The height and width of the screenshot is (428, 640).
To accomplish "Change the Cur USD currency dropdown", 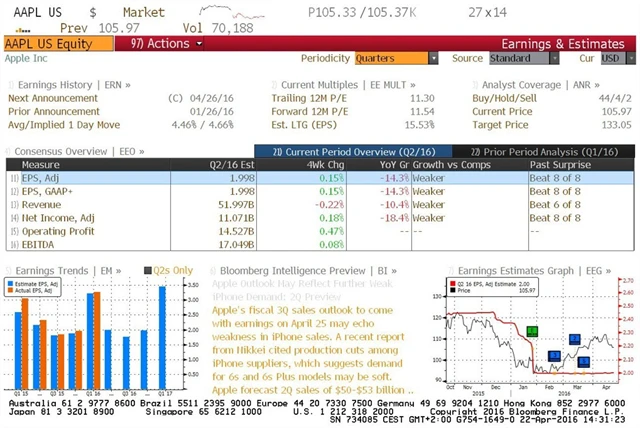I will click(612, 58).
